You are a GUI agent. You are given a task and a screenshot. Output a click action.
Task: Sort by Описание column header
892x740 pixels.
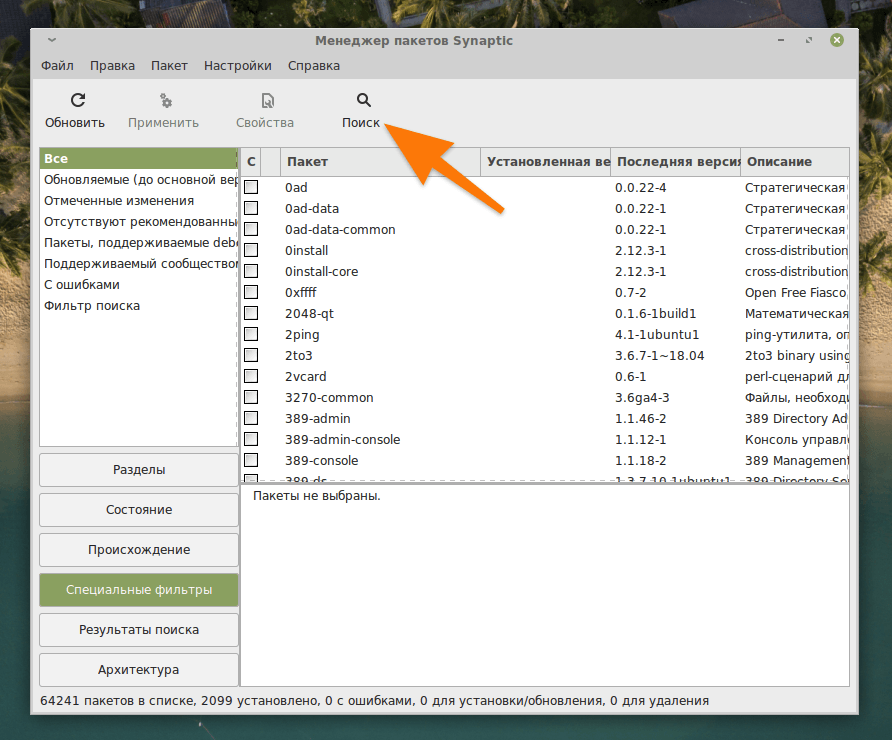(795, 161)
